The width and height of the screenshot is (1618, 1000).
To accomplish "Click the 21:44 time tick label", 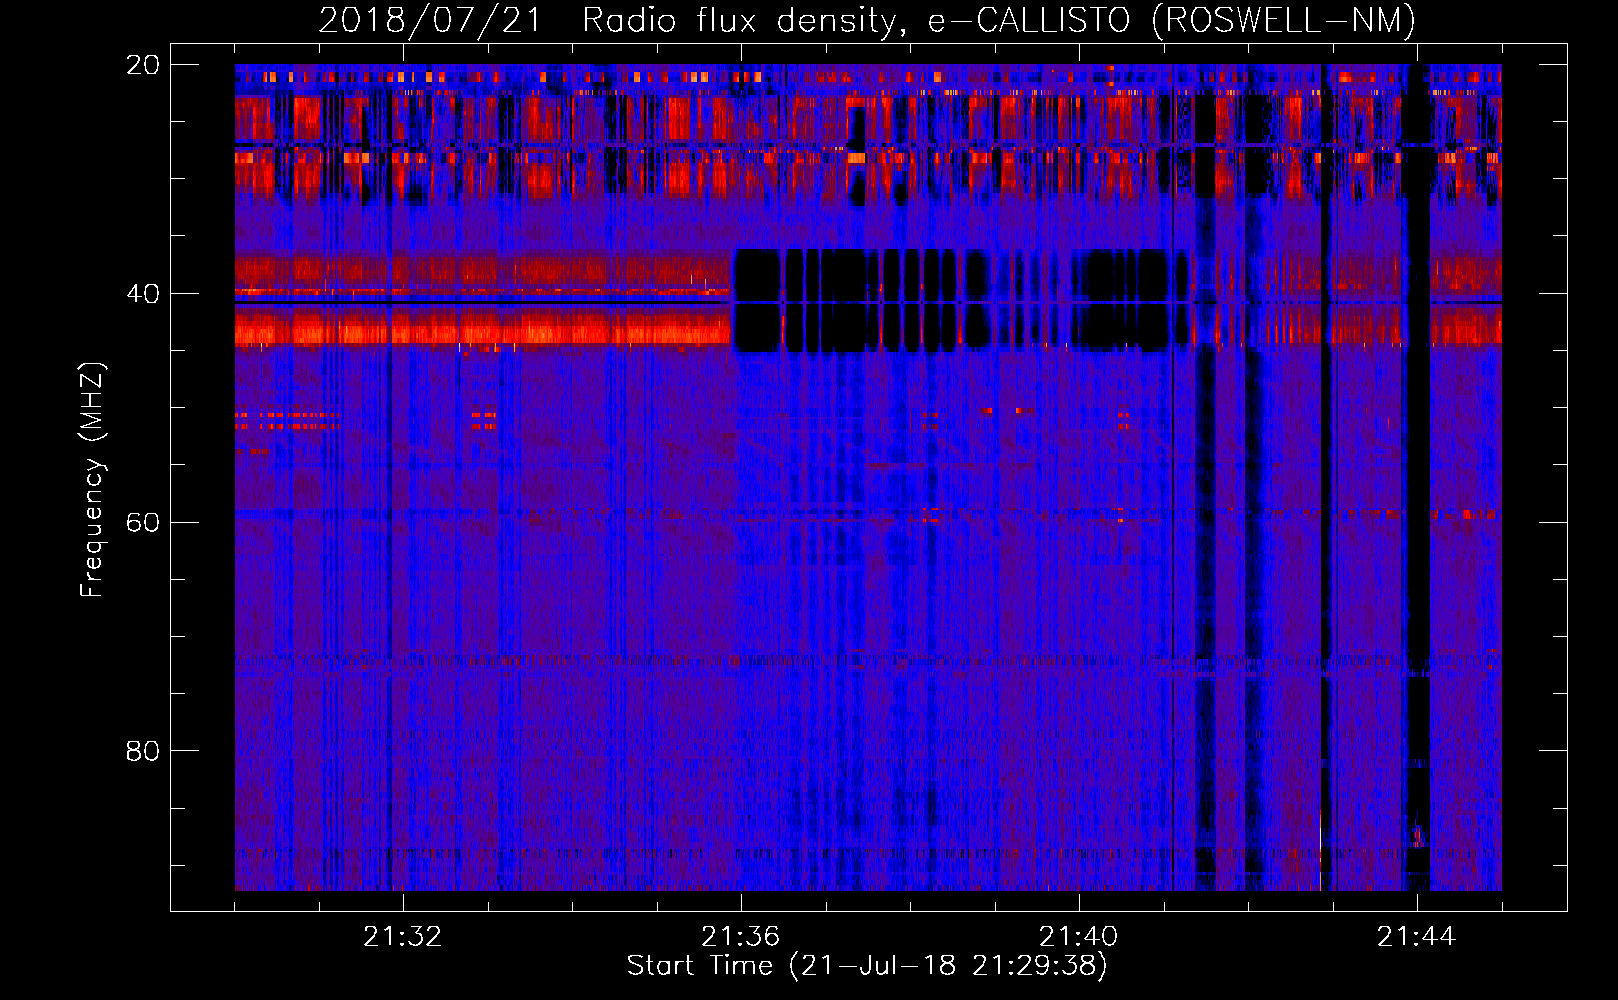I will [x=1417, y=936].
